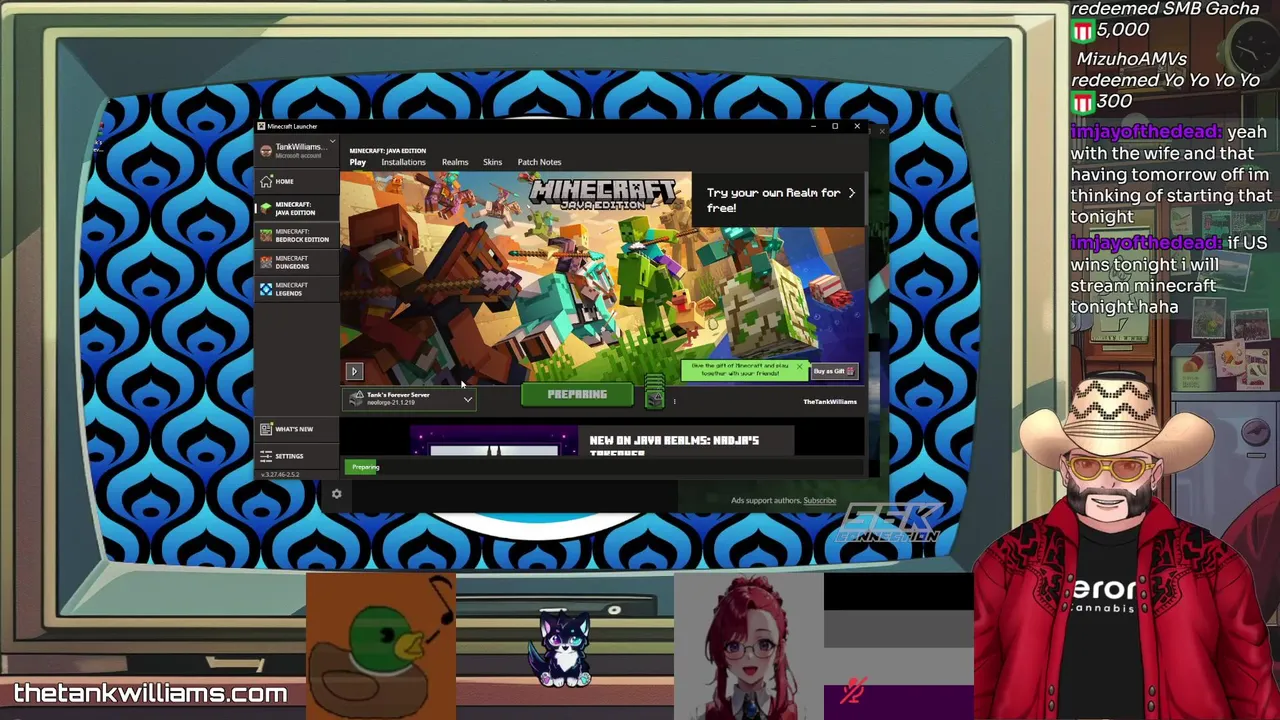Image resolution: width=1280 pixels, height=720 pixels.
Task: Switch to the Skins tab
Action: coord(492,162)
